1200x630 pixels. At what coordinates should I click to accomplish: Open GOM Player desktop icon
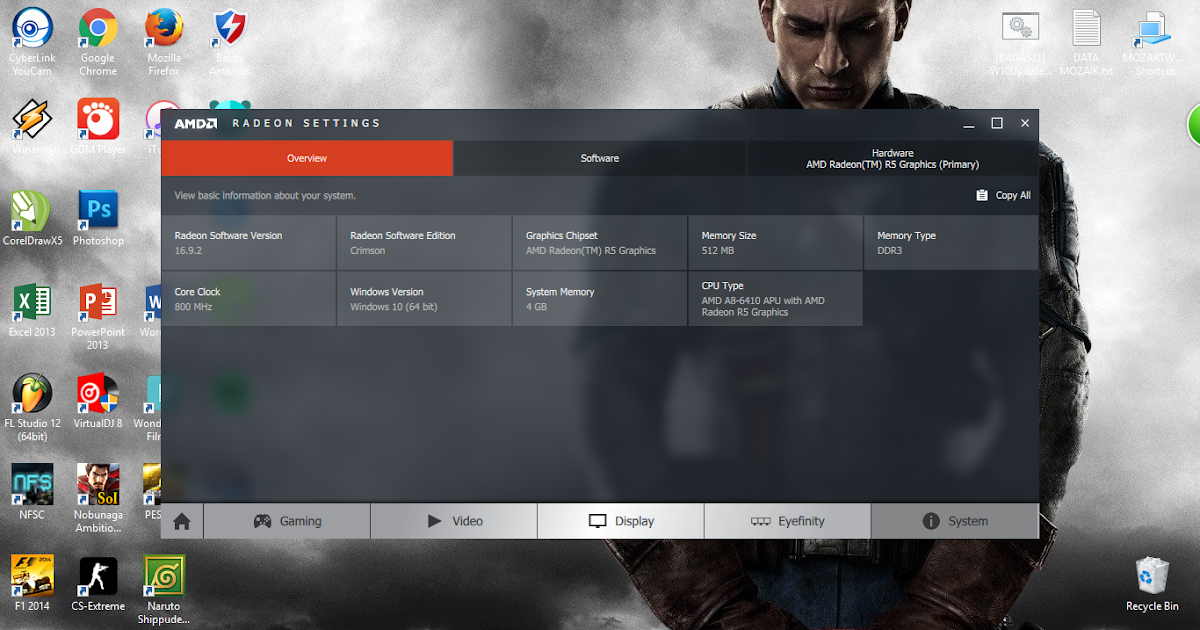click(x=98, y=127)
